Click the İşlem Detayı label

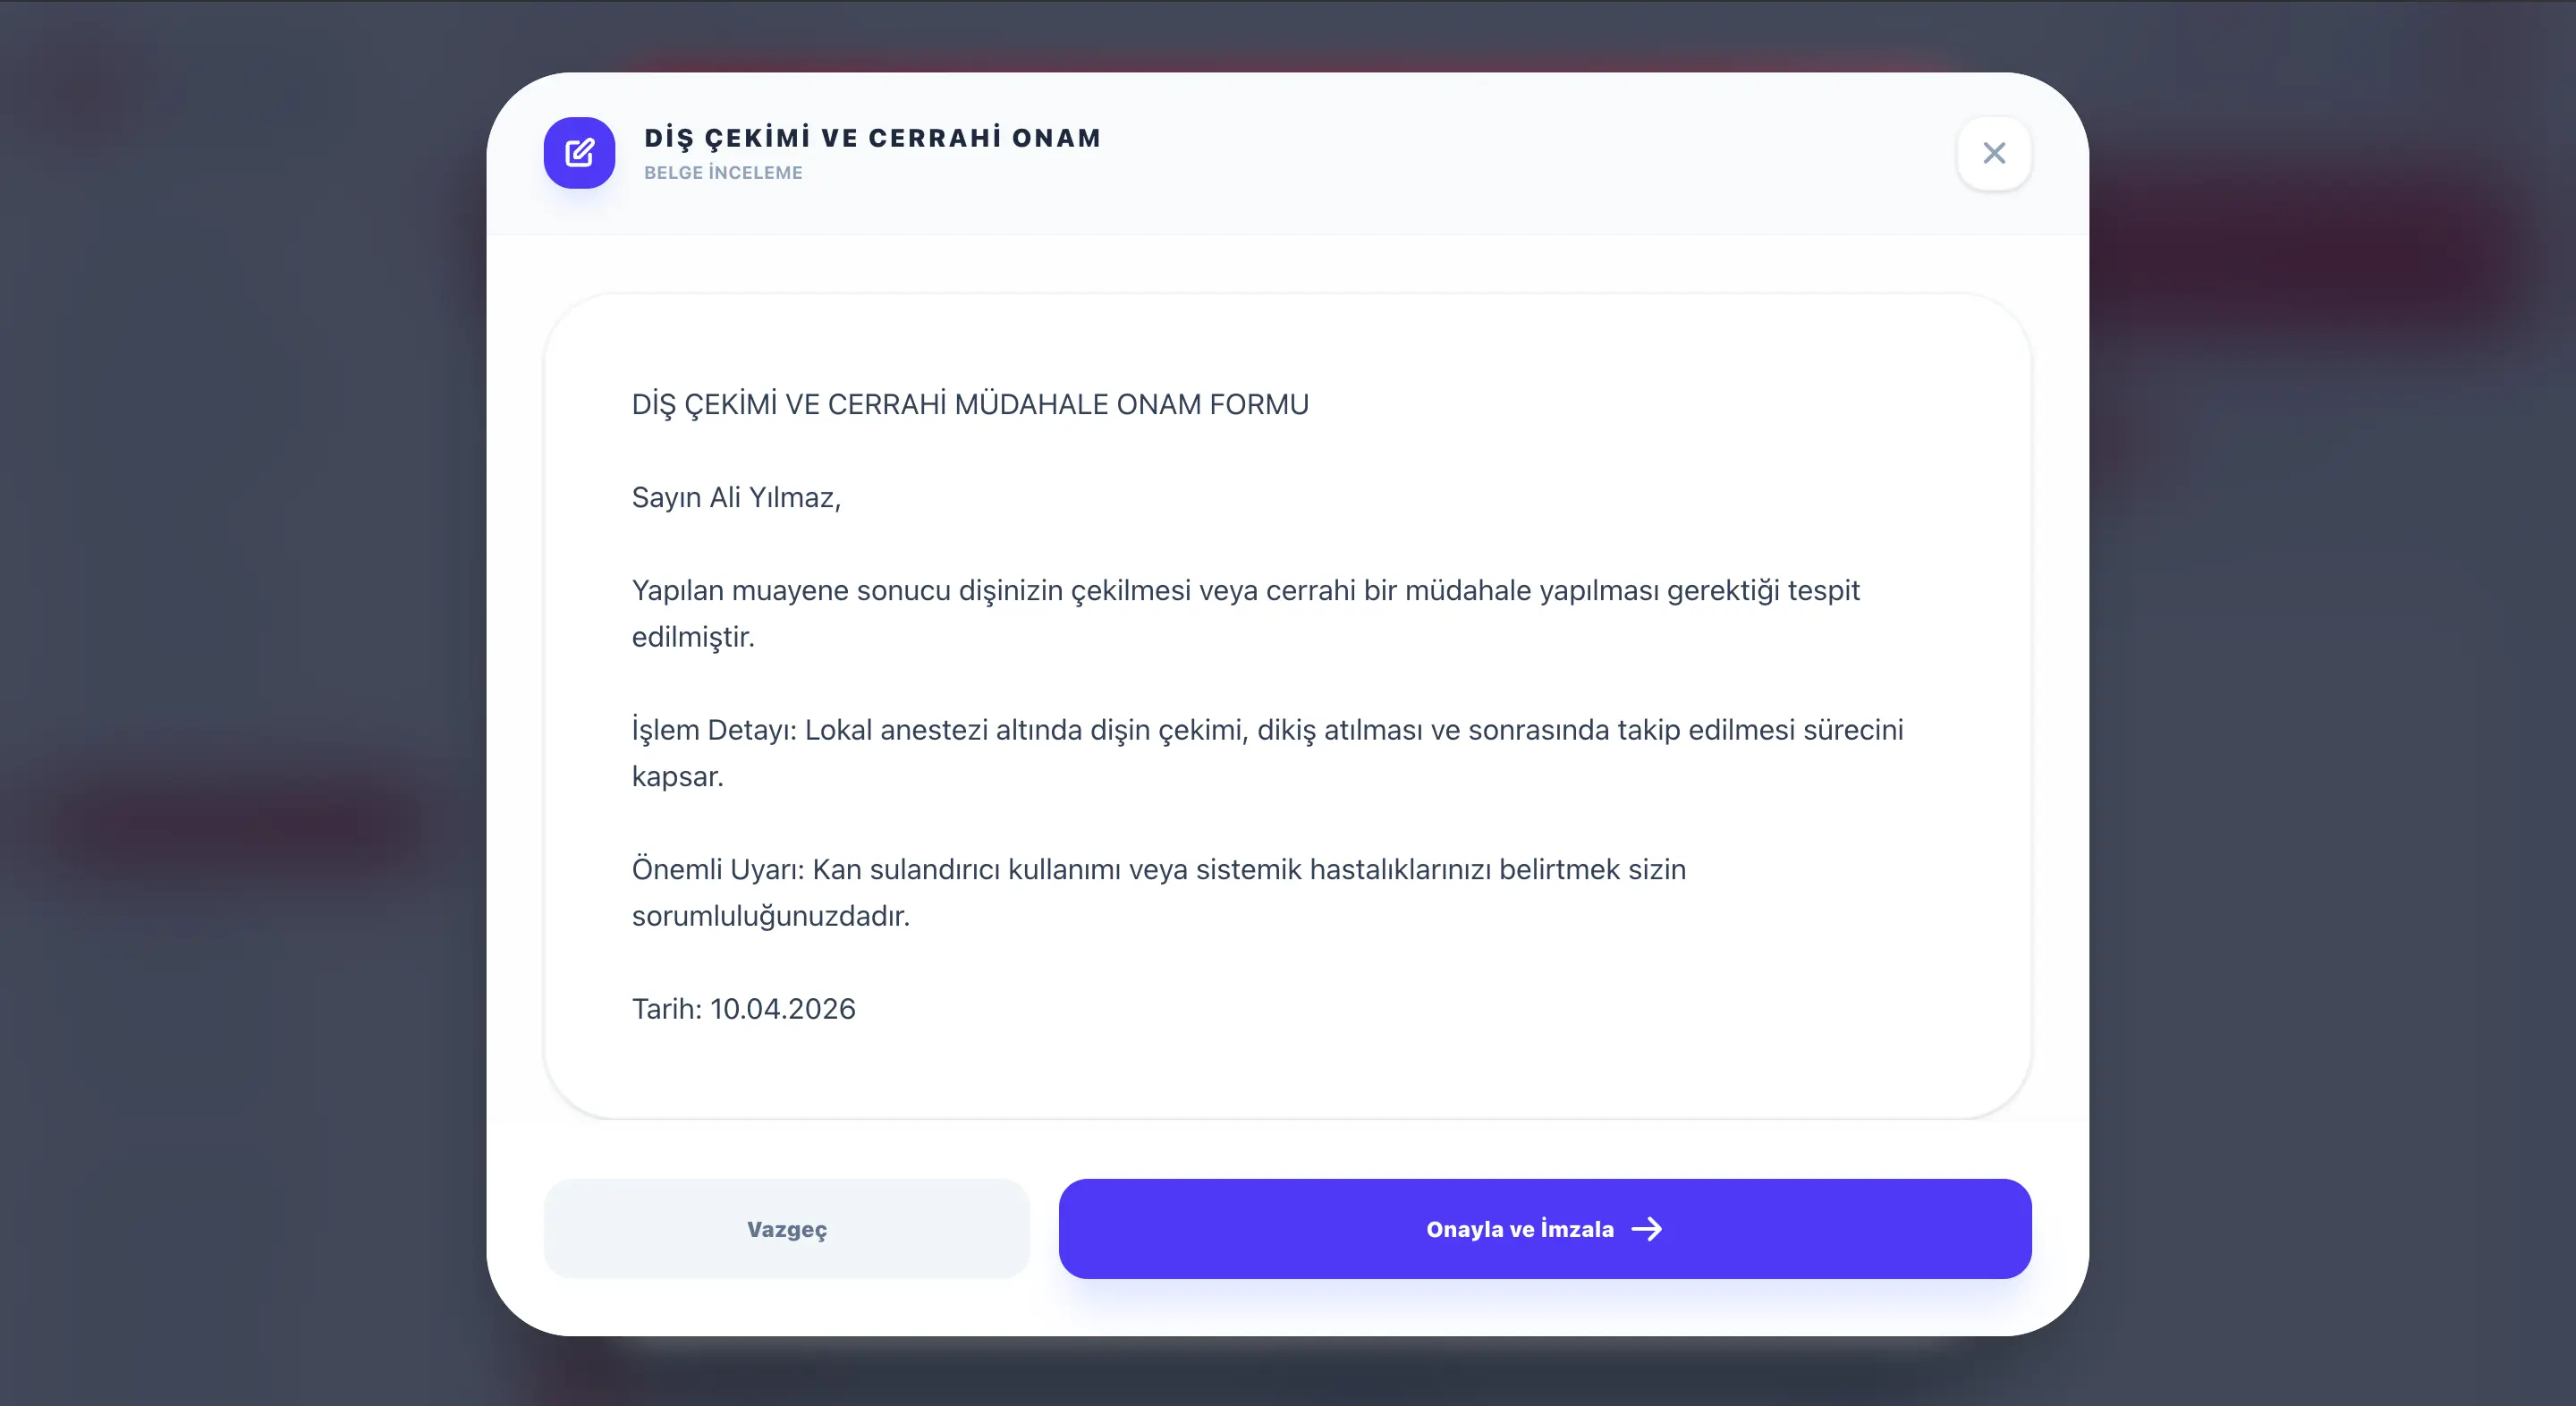click(714, 730)
